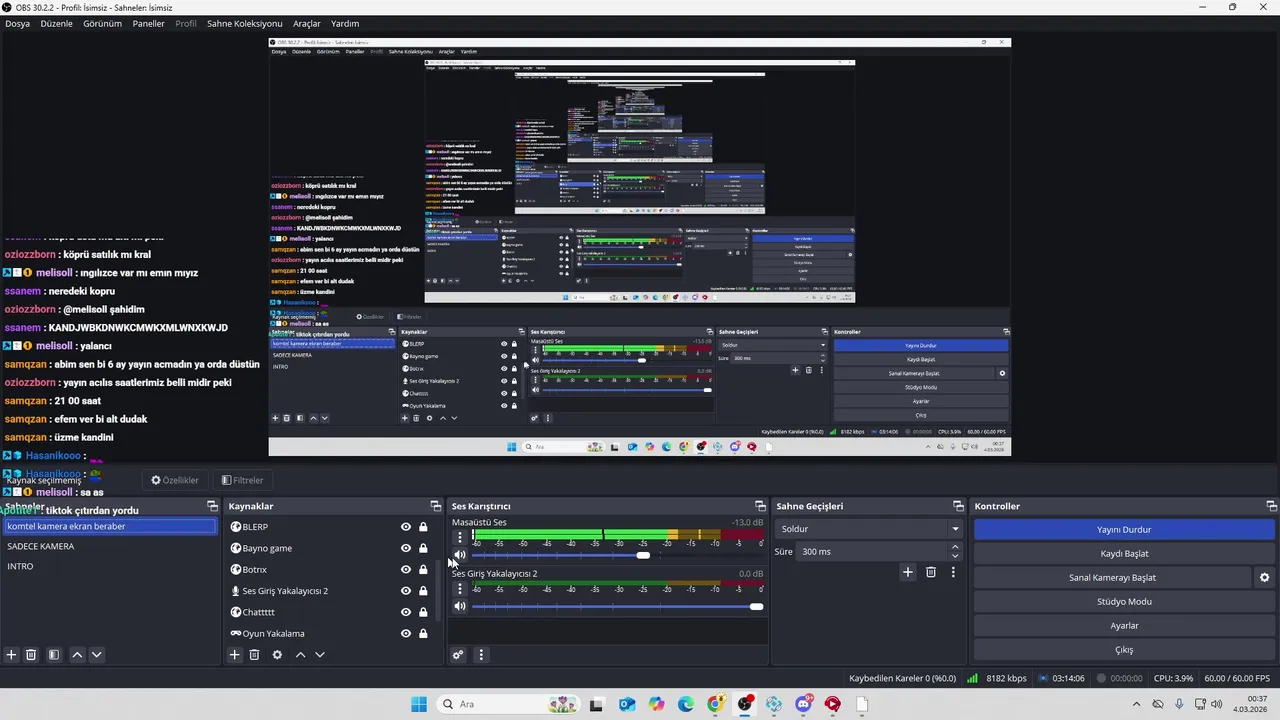This screenshot has width=1280, height=720.
Task: Open the Yardım menu
Action: (x=345, y=23)
